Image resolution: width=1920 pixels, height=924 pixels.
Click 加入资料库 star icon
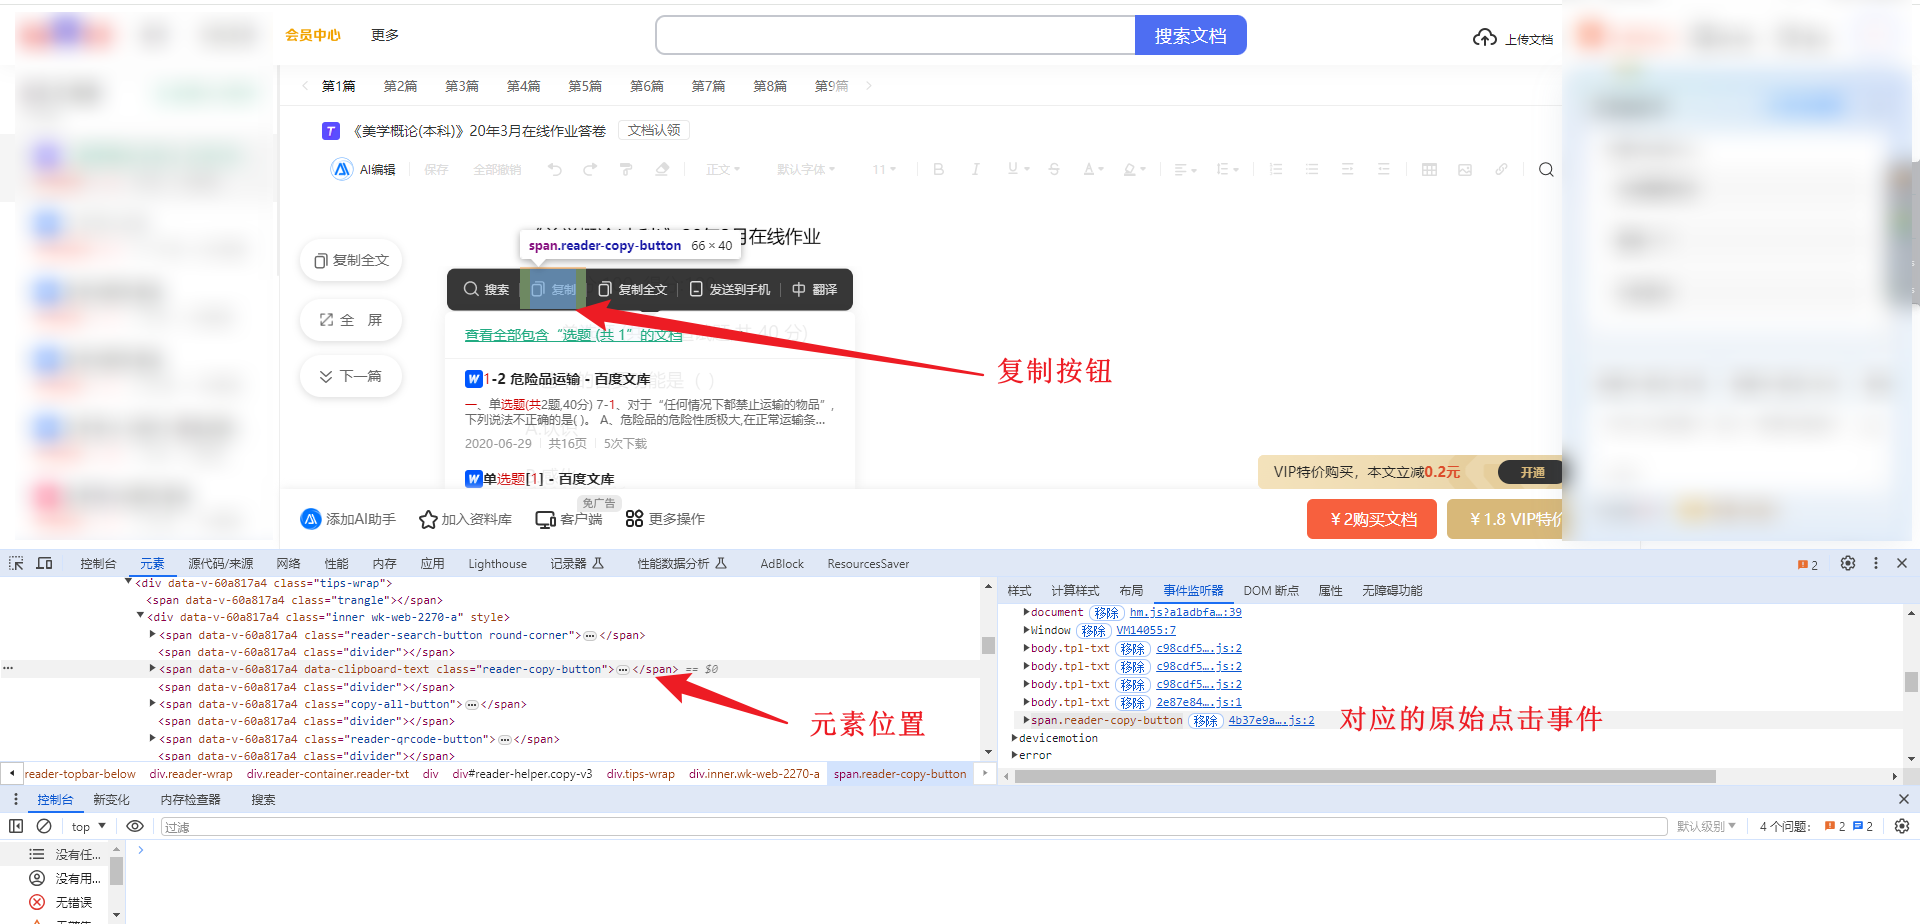(428, 519)
